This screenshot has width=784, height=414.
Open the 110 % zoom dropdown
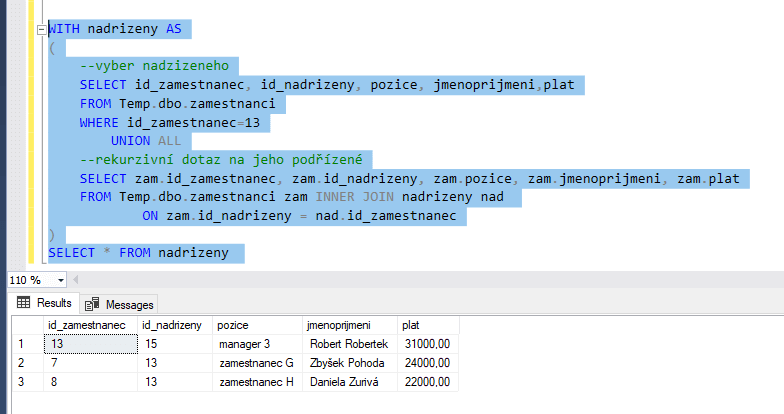click(x=60, y=280)
